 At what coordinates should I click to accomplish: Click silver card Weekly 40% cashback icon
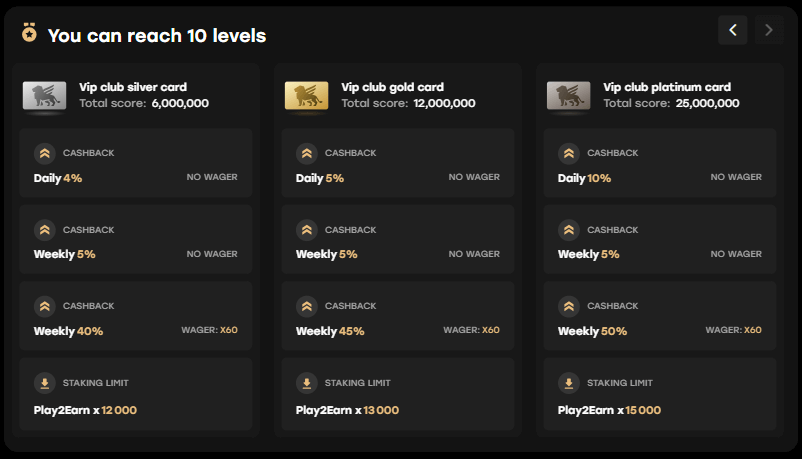point(44,306)
